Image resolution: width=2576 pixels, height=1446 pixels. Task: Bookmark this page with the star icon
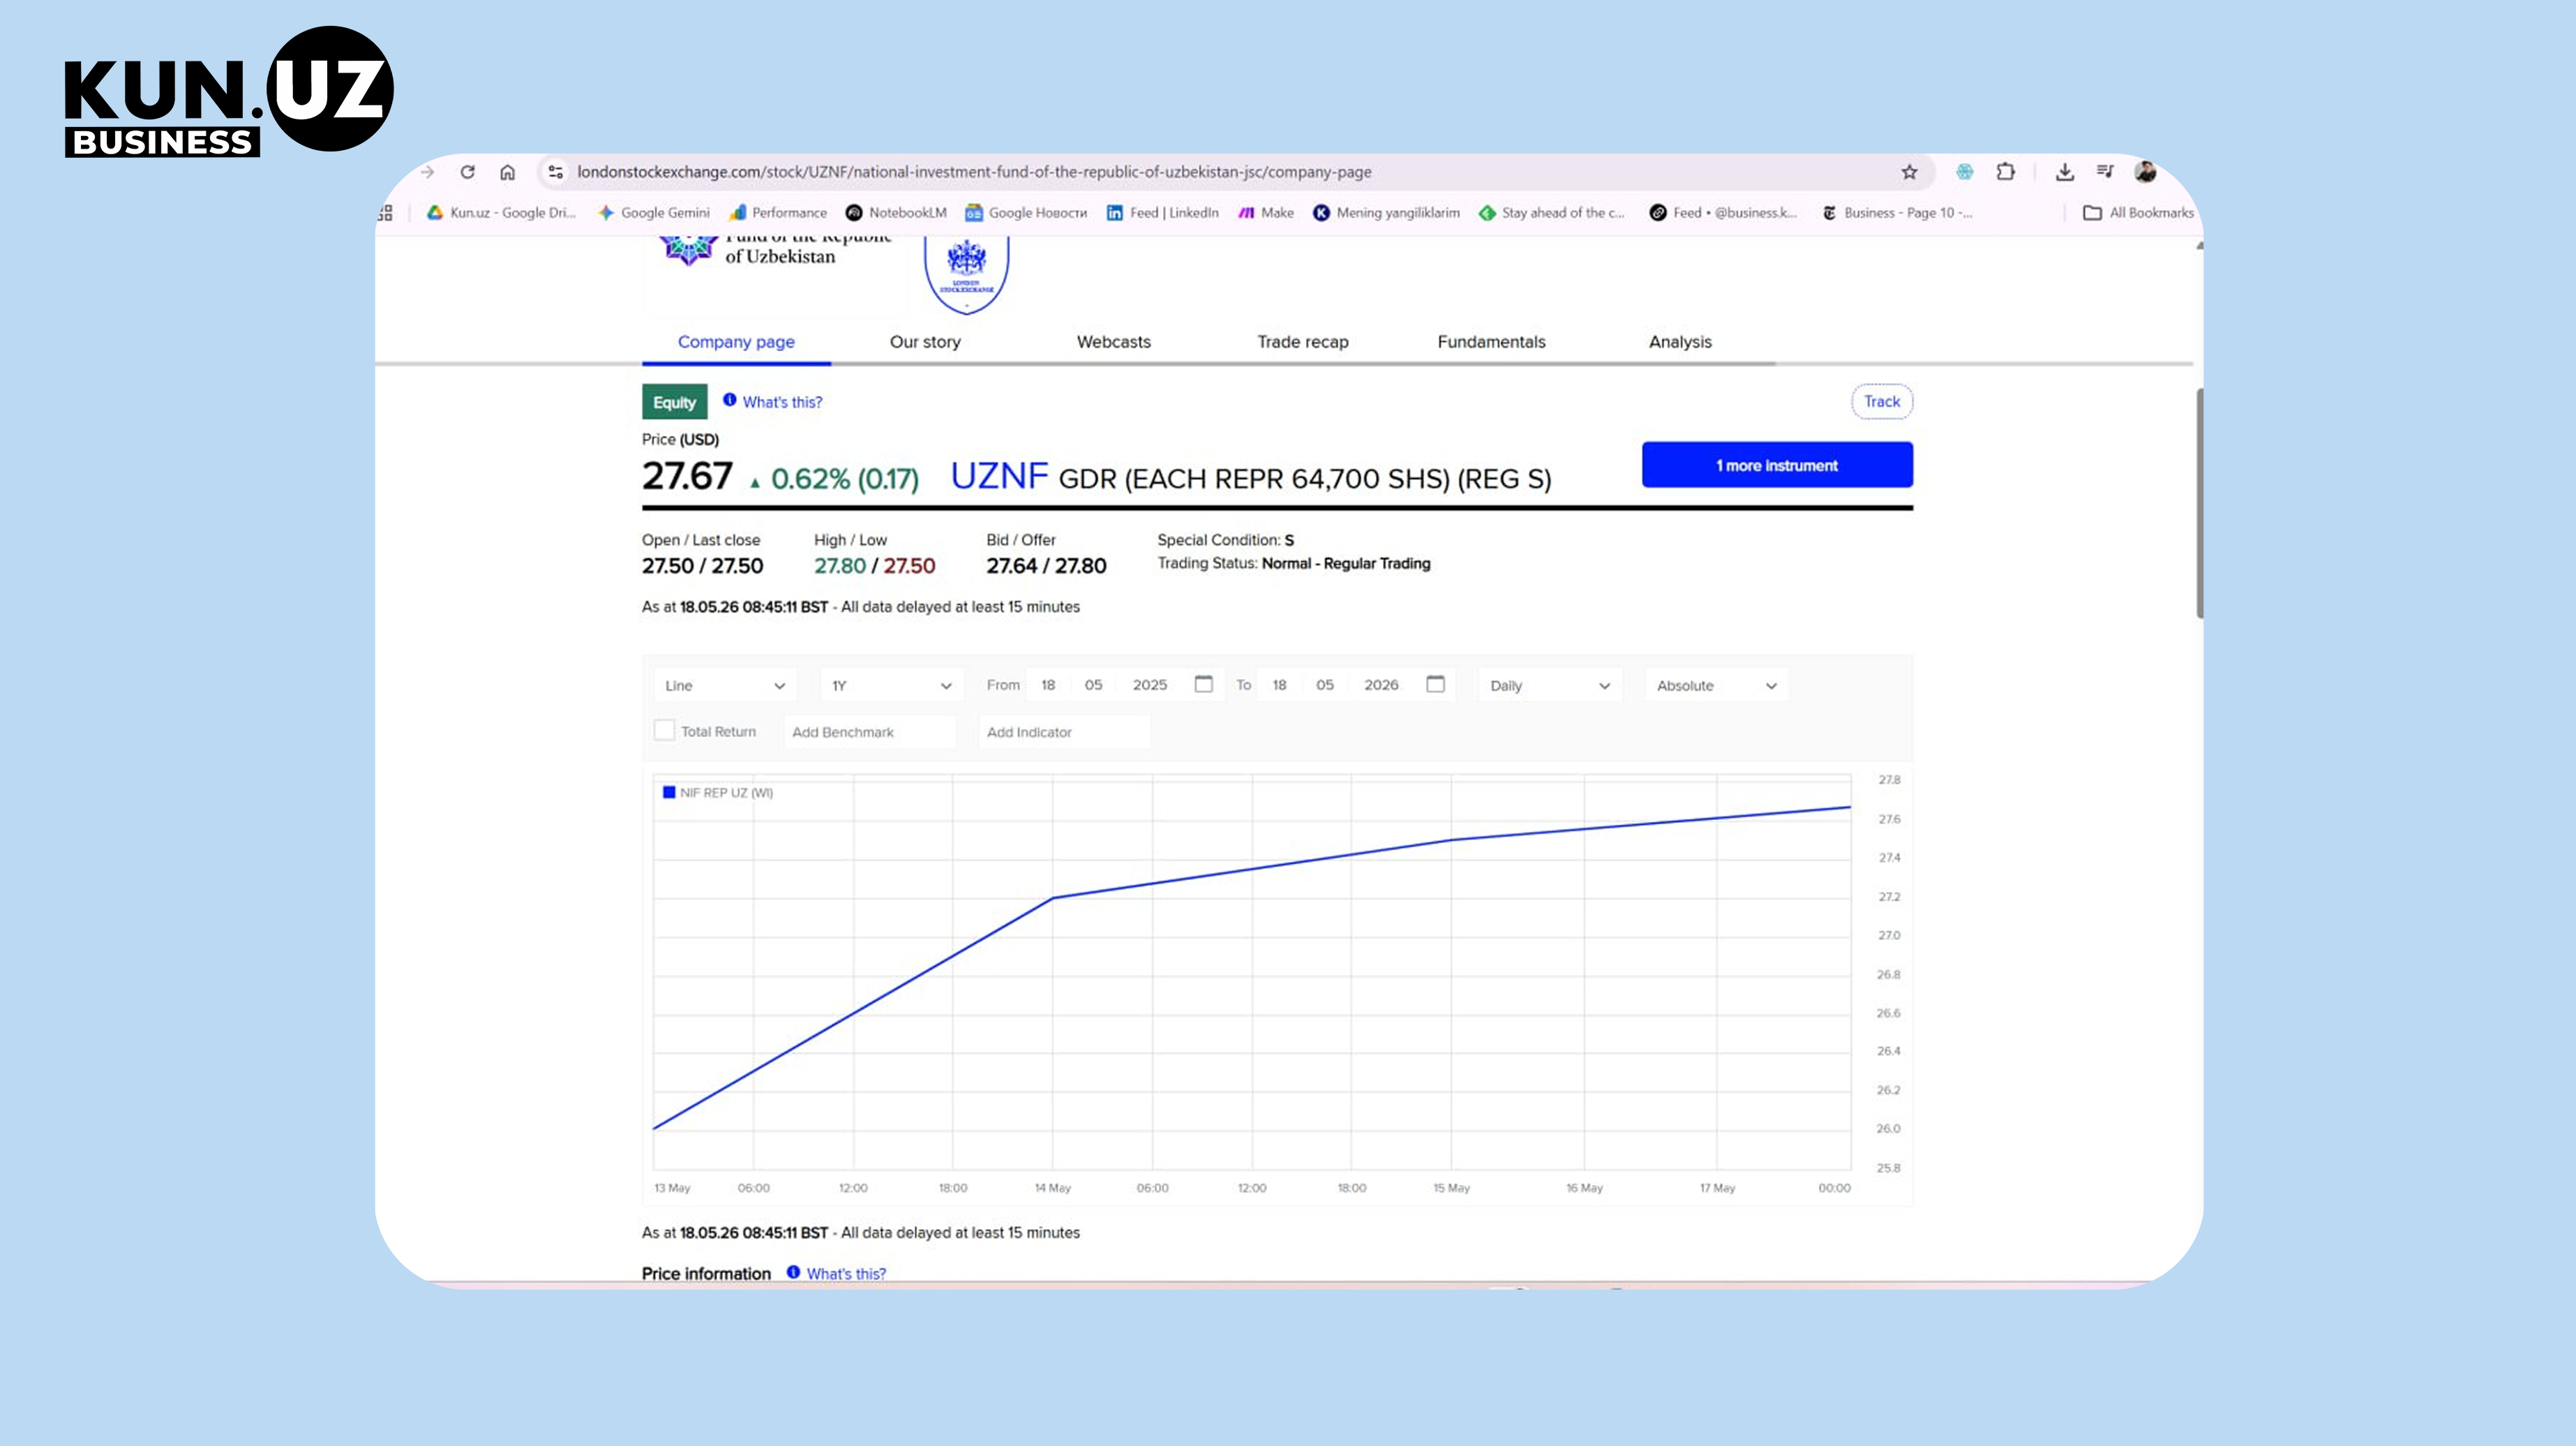coord(1909,172)
